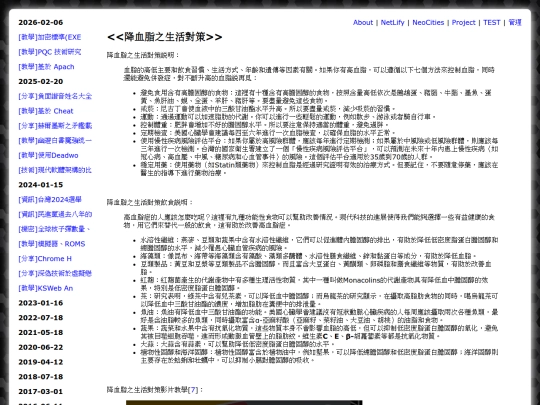Click the bullet starting with 海藻類
Screen dimensions: 540x405
(x=309, y=256)
